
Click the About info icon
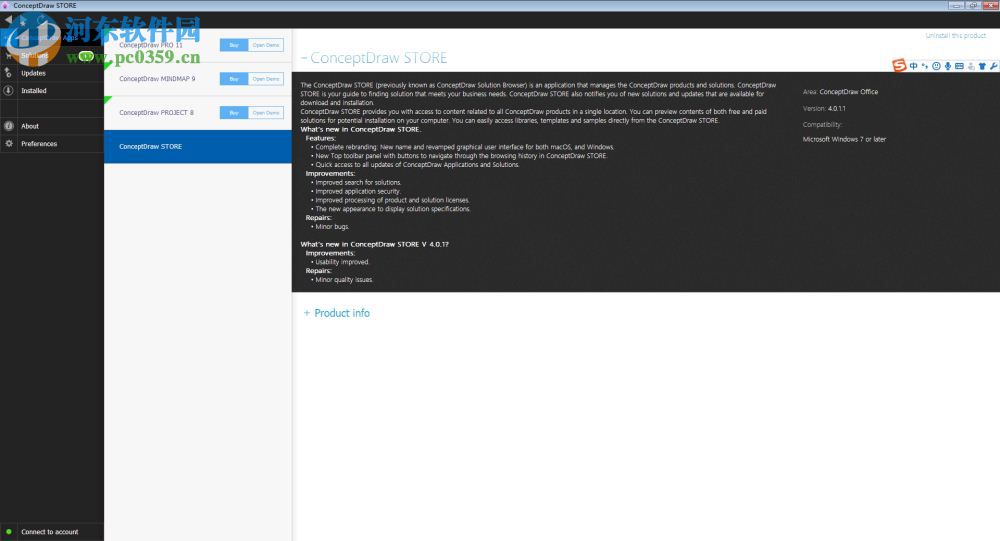8,126
